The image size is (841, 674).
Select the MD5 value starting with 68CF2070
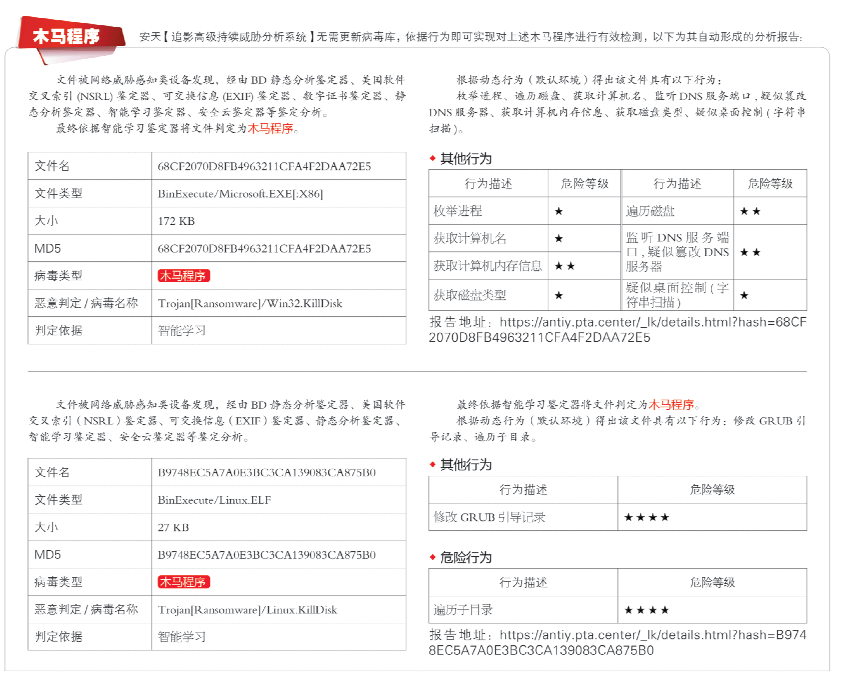point(264,248)
